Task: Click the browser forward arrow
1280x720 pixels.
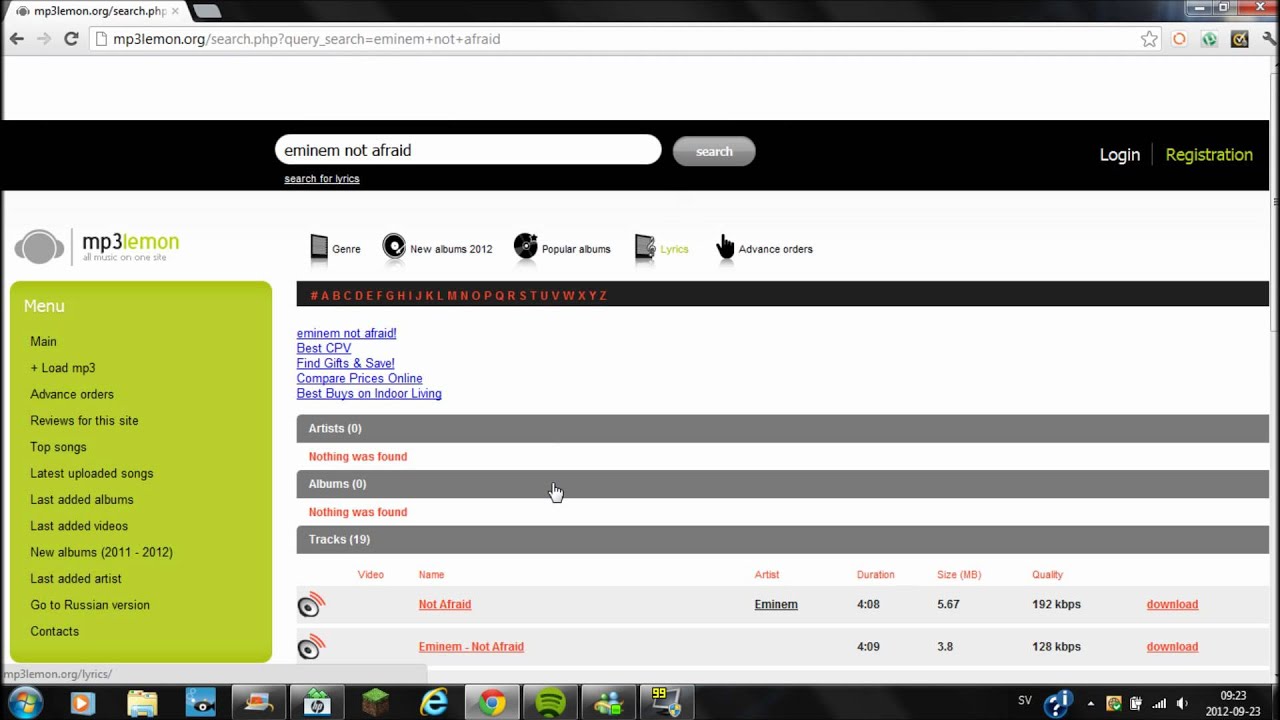Action: [43, 39]
